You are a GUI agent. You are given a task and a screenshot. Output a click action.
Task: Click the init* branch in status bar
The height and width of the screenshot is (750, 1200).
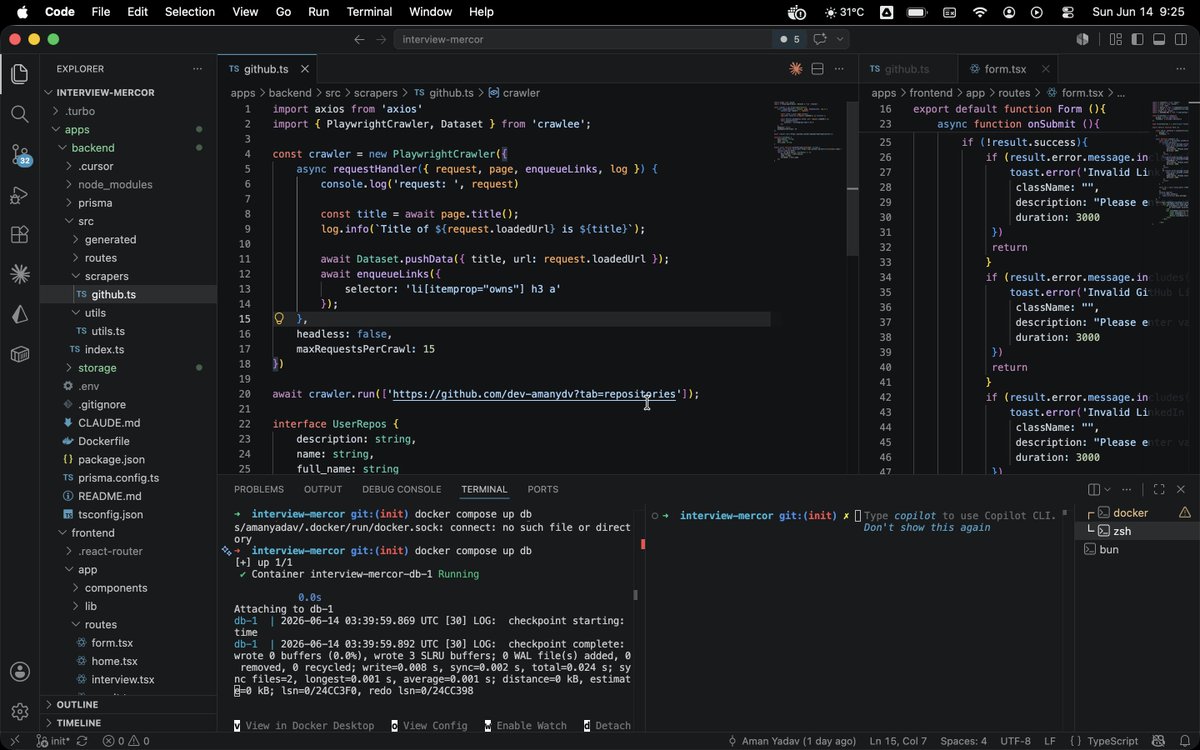54,741
